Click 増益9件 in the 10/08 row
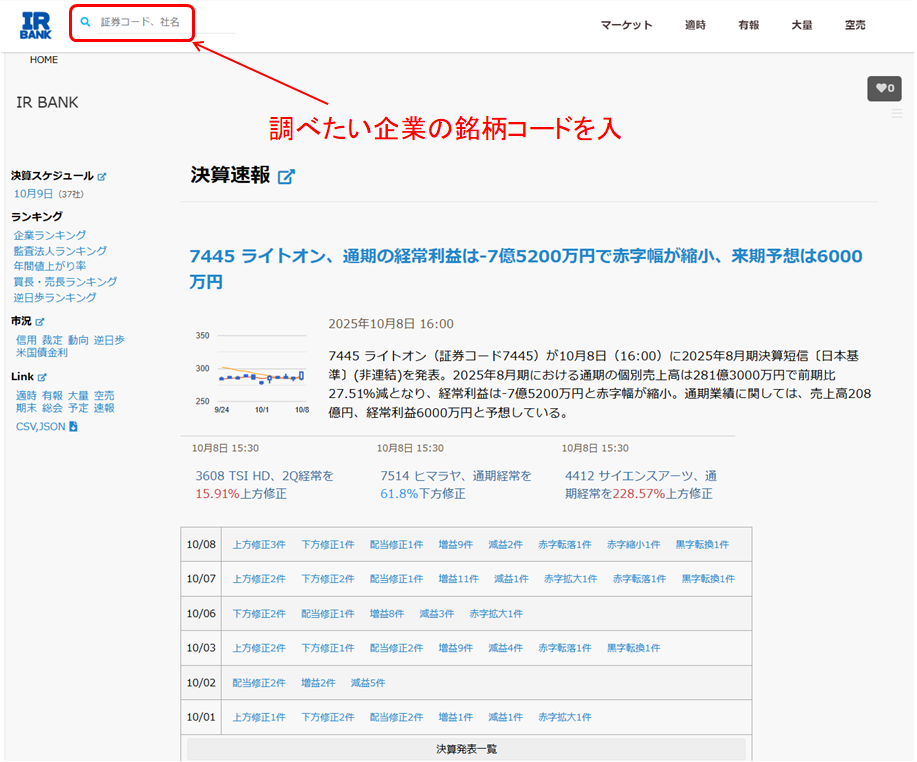 (x=455, y=545)
